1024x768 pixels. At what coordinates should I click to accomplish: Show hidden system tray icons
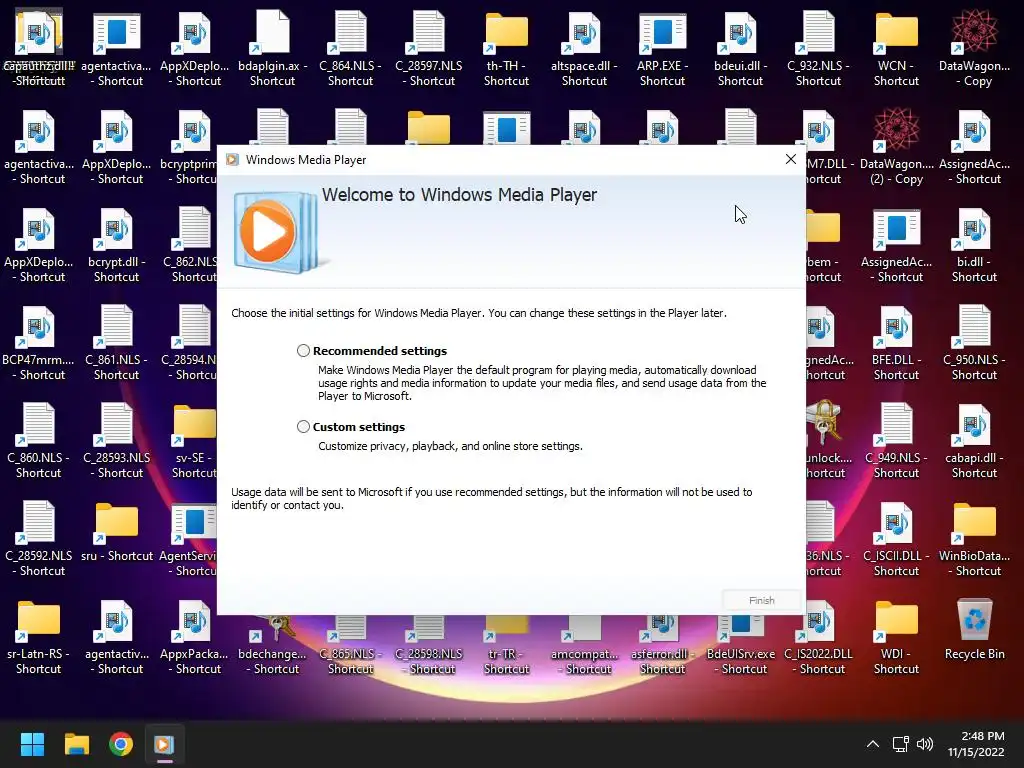coord(872,744)
